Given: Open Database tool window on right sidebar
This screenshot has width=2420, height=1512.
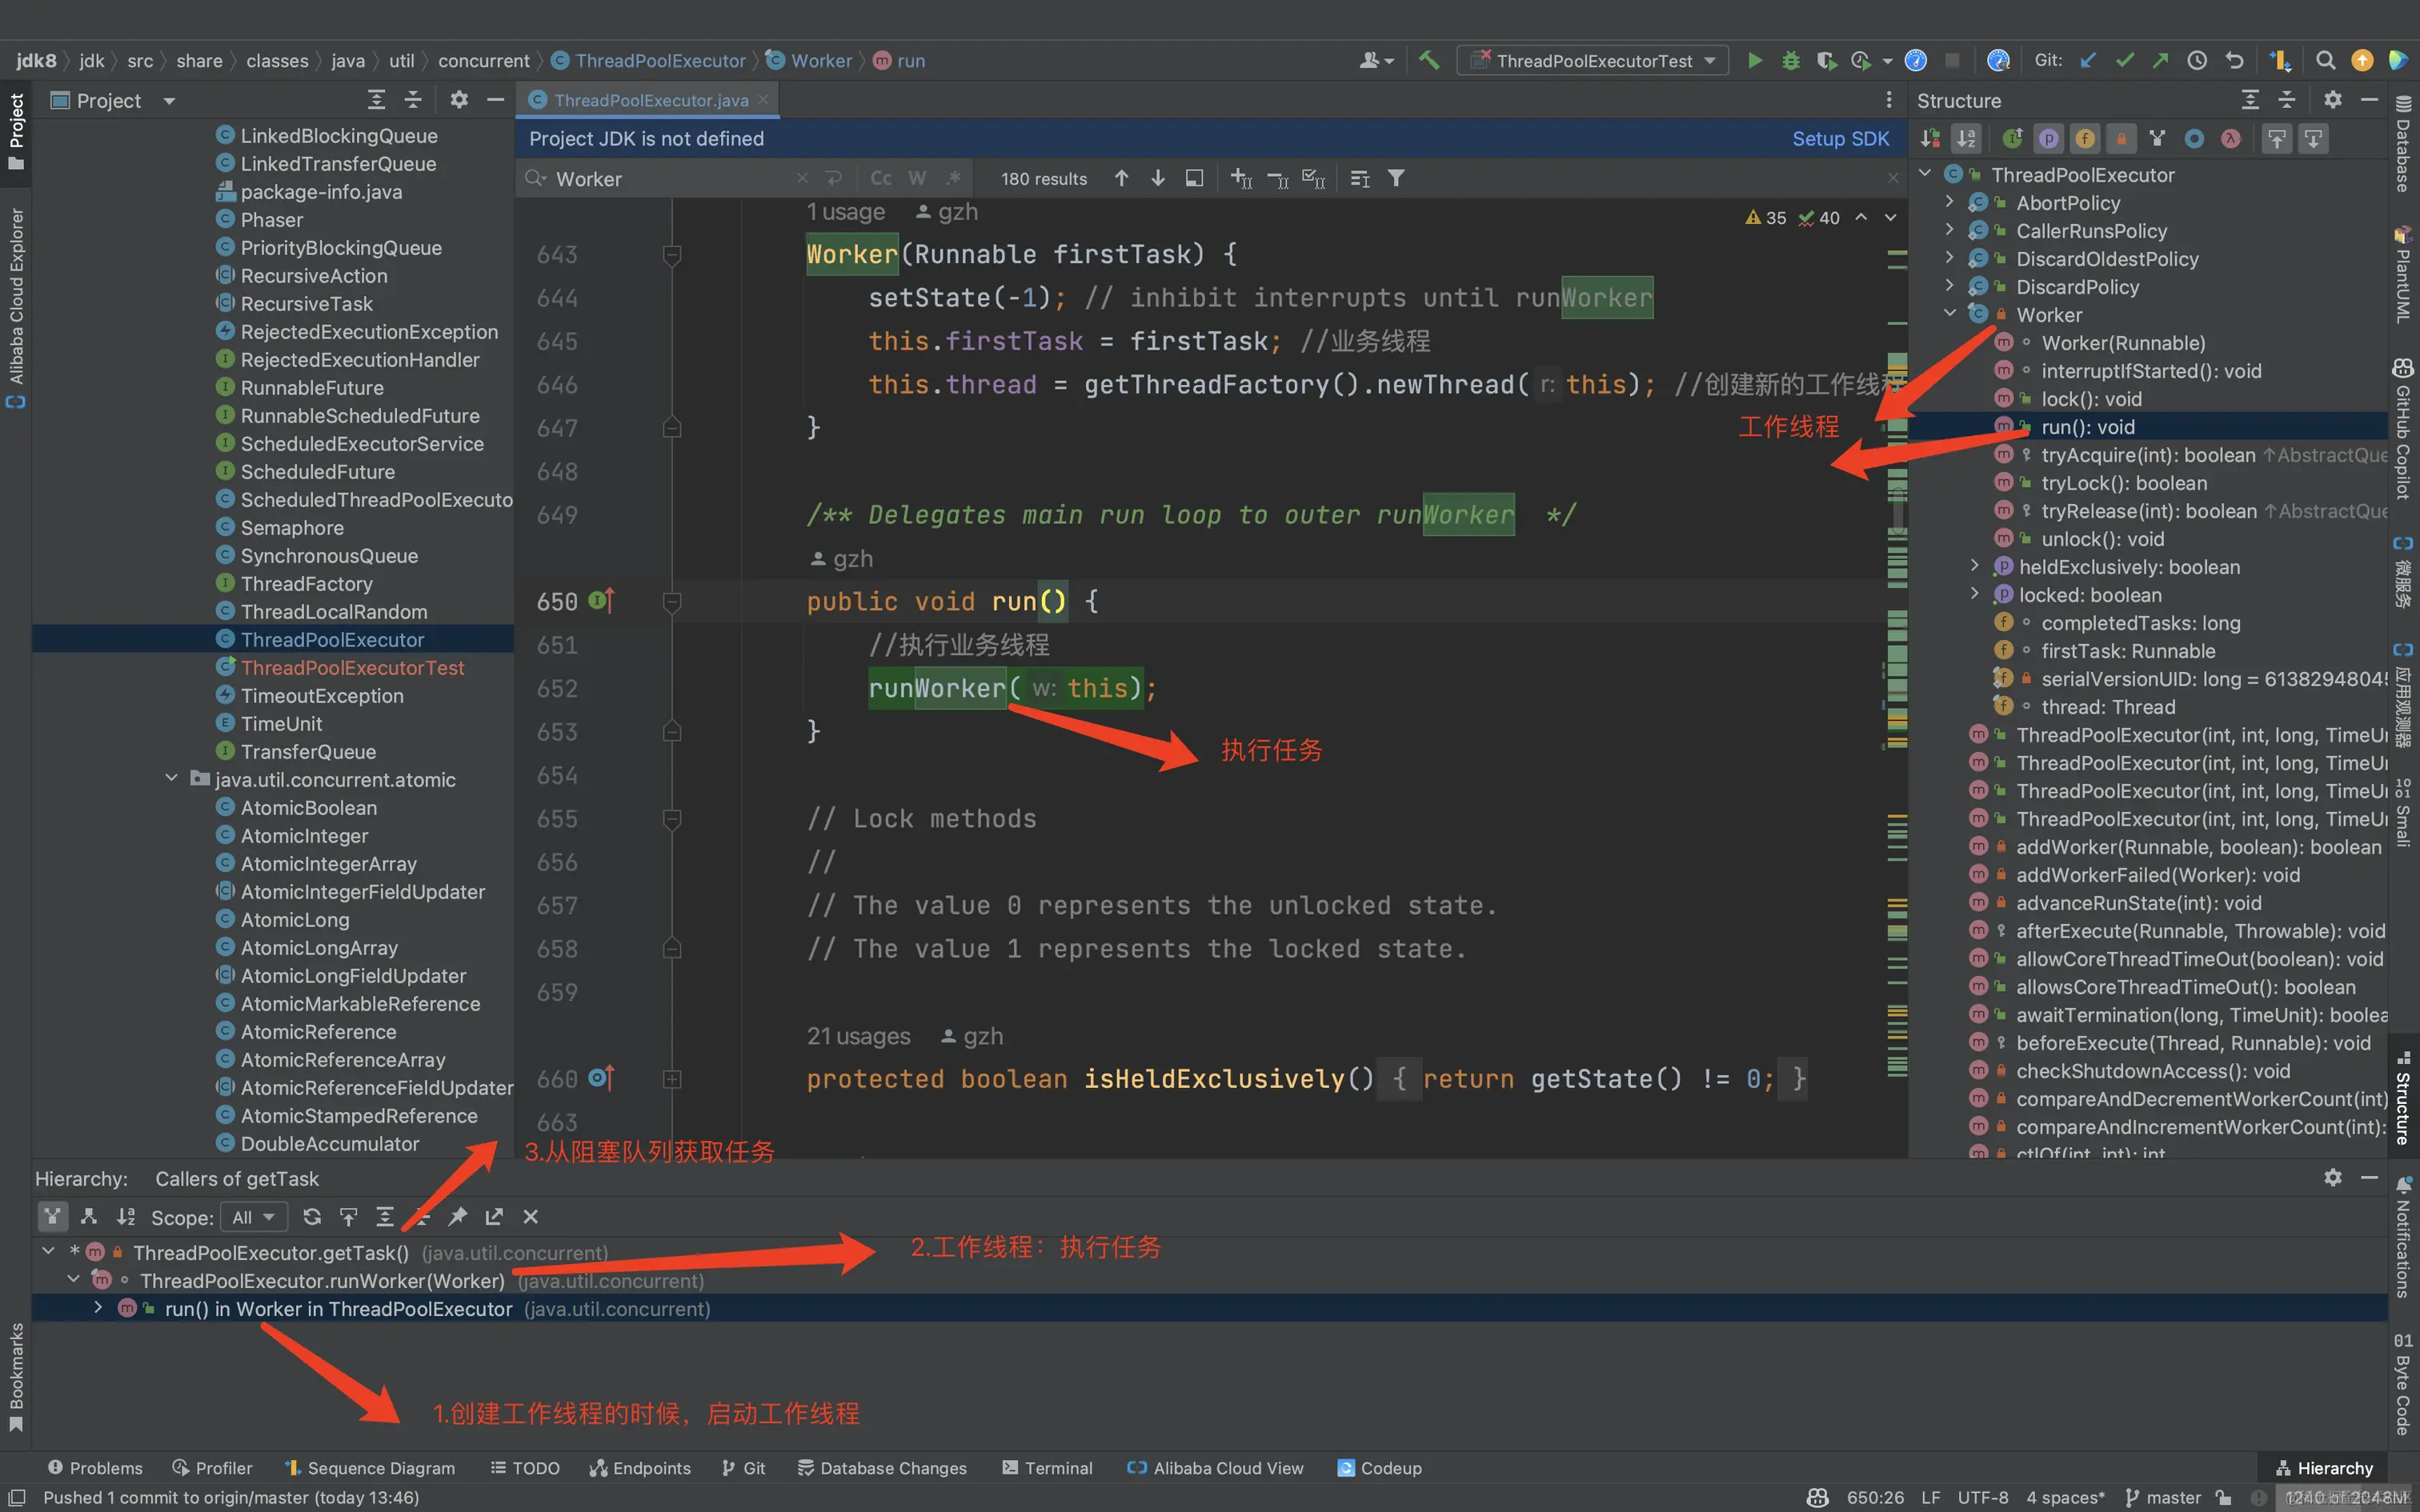Looking at the screenshot, I should [2402, 142].
